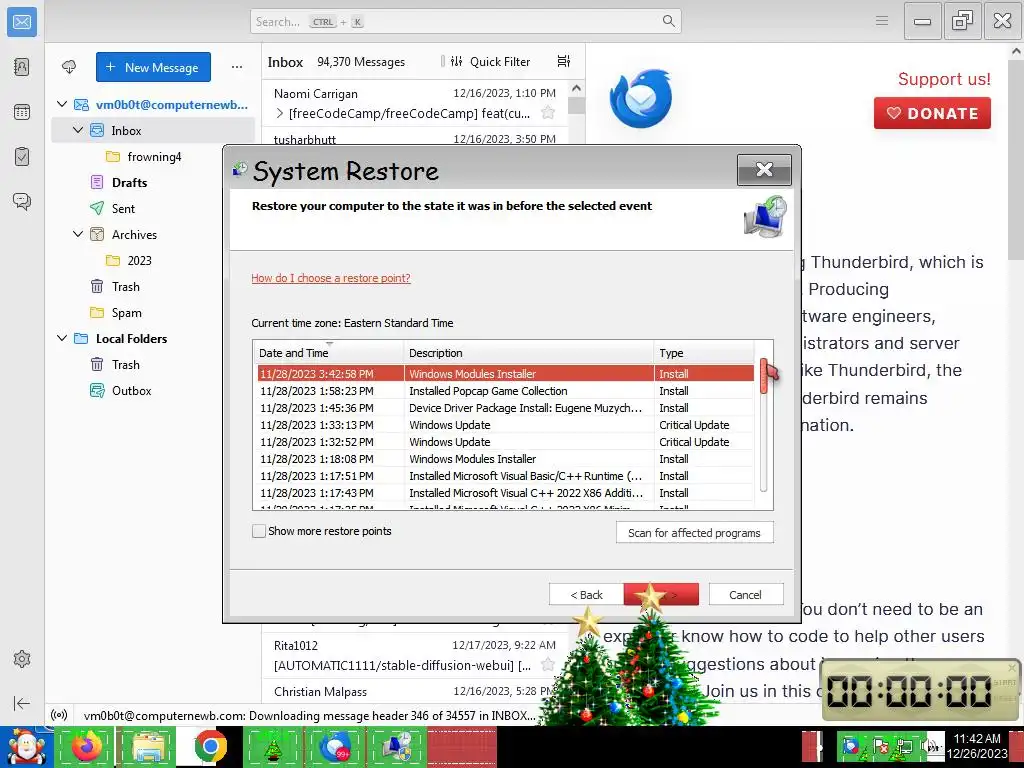Sort restore points by Date and Time

[x=328, y=353]
